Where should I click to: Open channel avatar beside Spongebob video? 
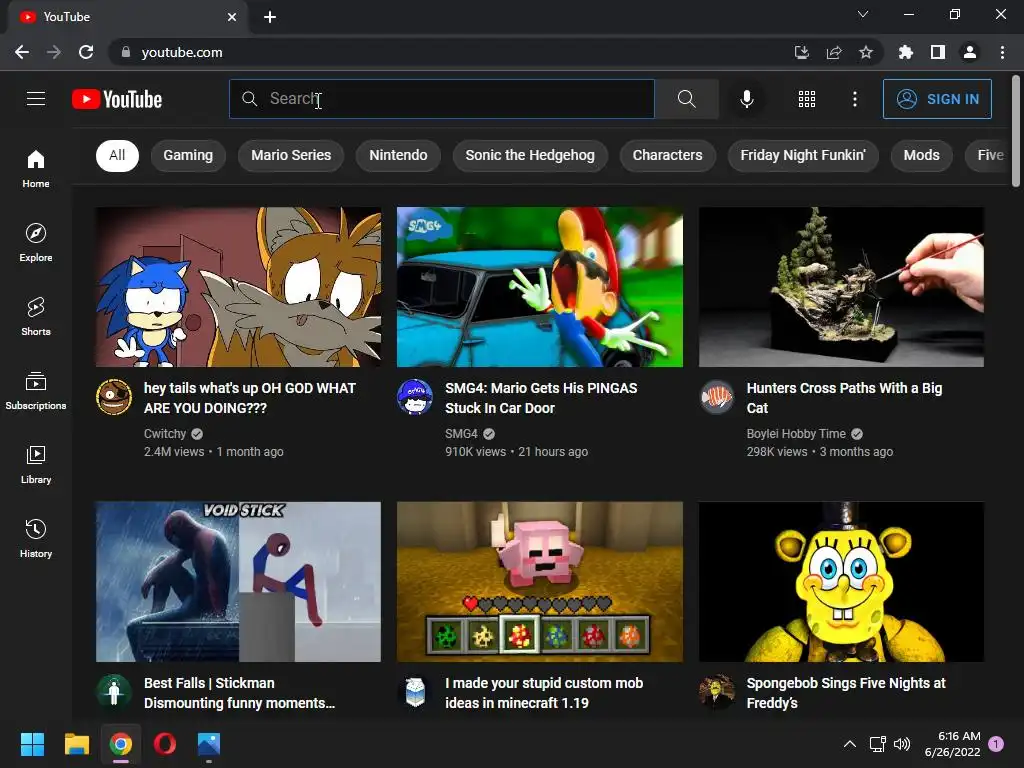[x=716, y=692]
